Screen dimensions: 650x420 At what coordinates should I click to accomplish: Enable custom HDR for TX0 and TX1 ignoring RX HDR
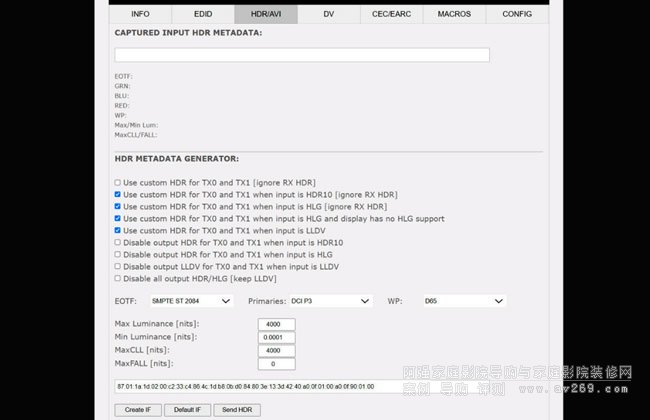(x=119, y=183)
